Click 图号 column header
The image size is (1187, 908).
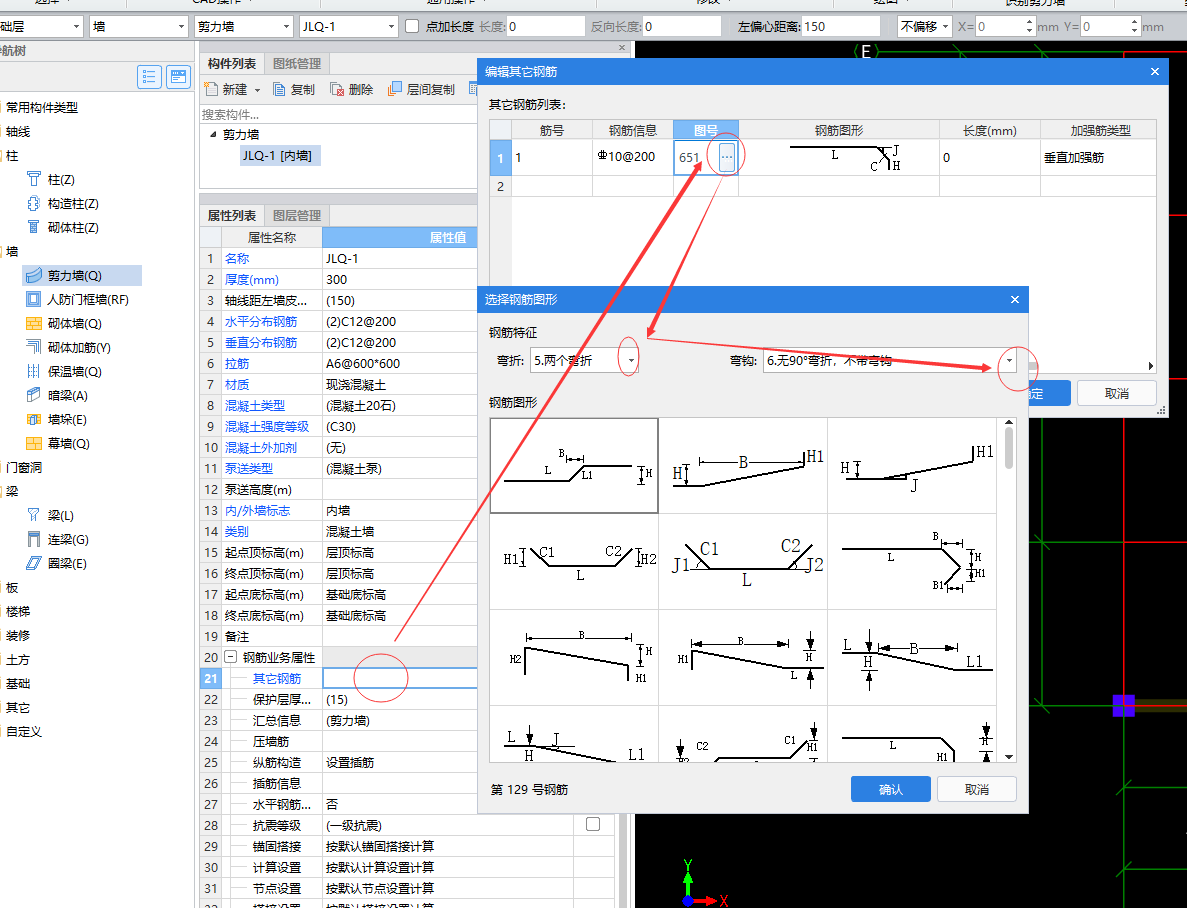[x=706, y=130]
